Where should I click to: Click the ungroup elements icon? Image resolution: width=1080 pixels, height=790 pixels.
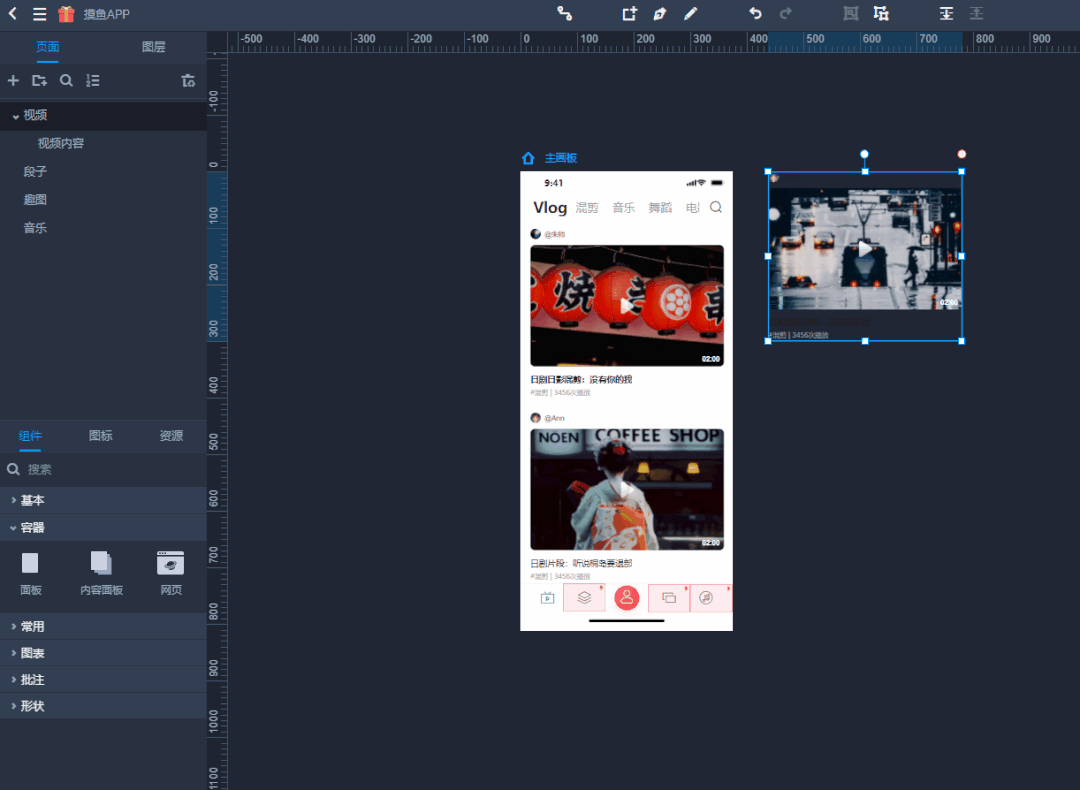(x=881, y=14)
